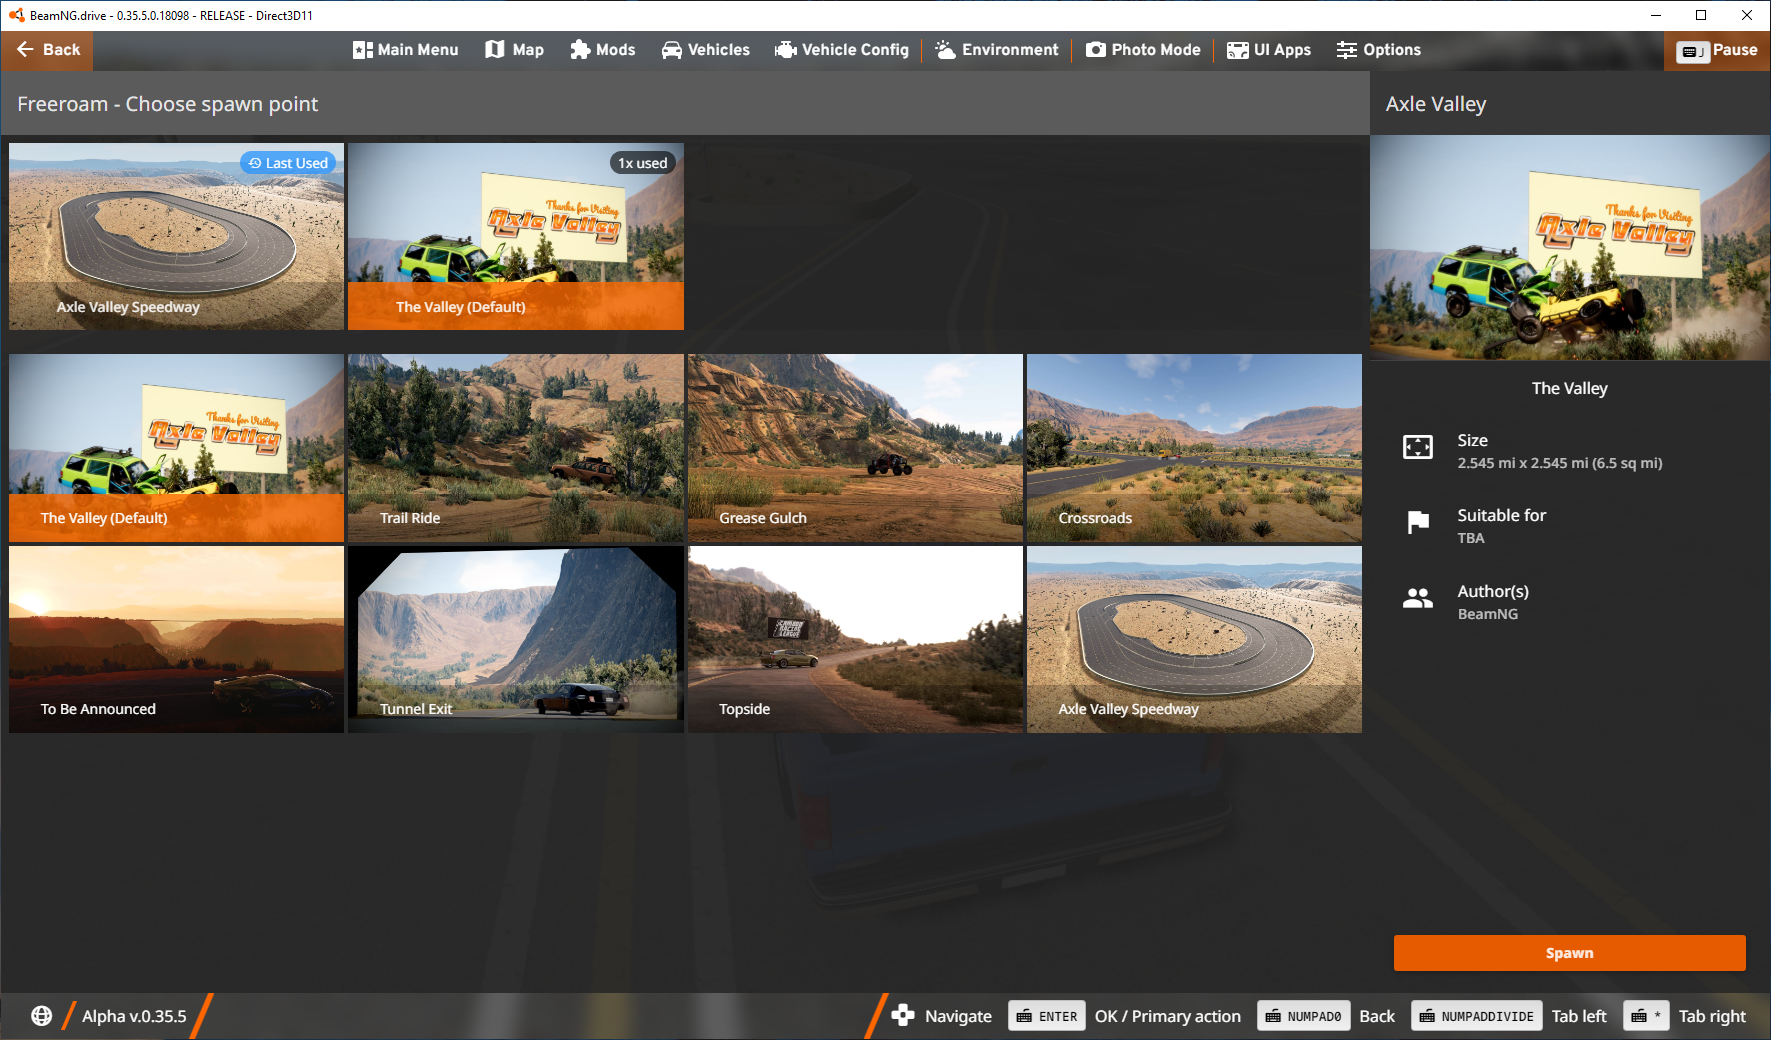This screenshot has width=1771, height=1040.
Task: Click the Author(s) people icon
Action: click(x=1417, y=598)
